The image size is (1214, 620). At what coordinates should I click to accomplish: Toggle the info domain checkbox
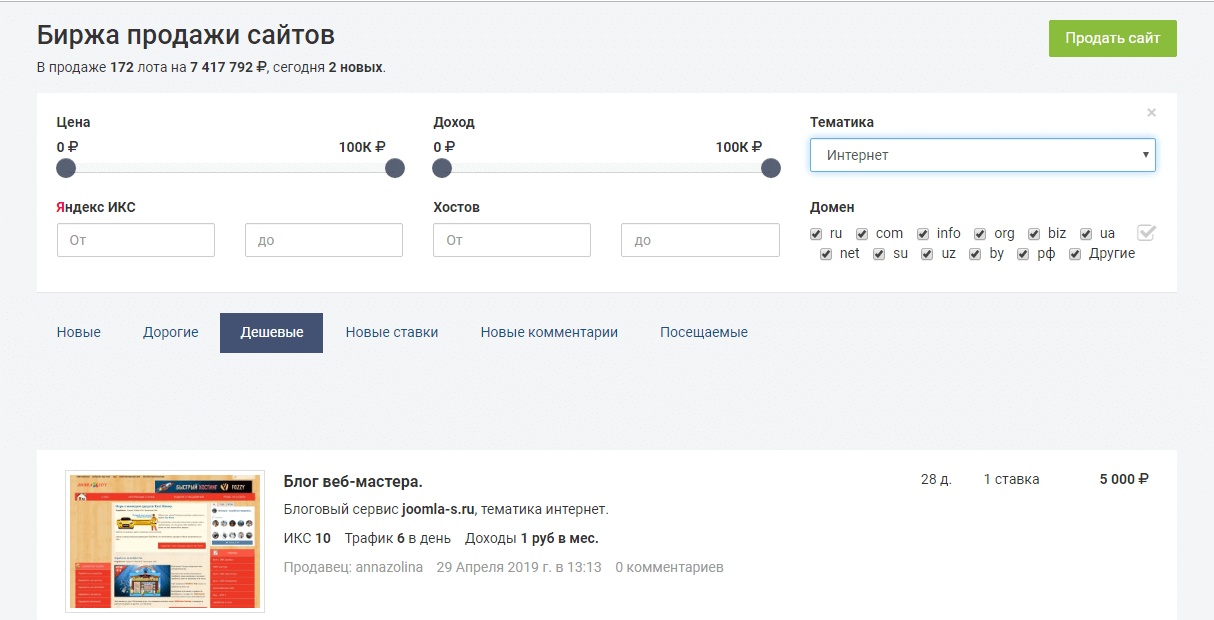(x=923, y=234)
